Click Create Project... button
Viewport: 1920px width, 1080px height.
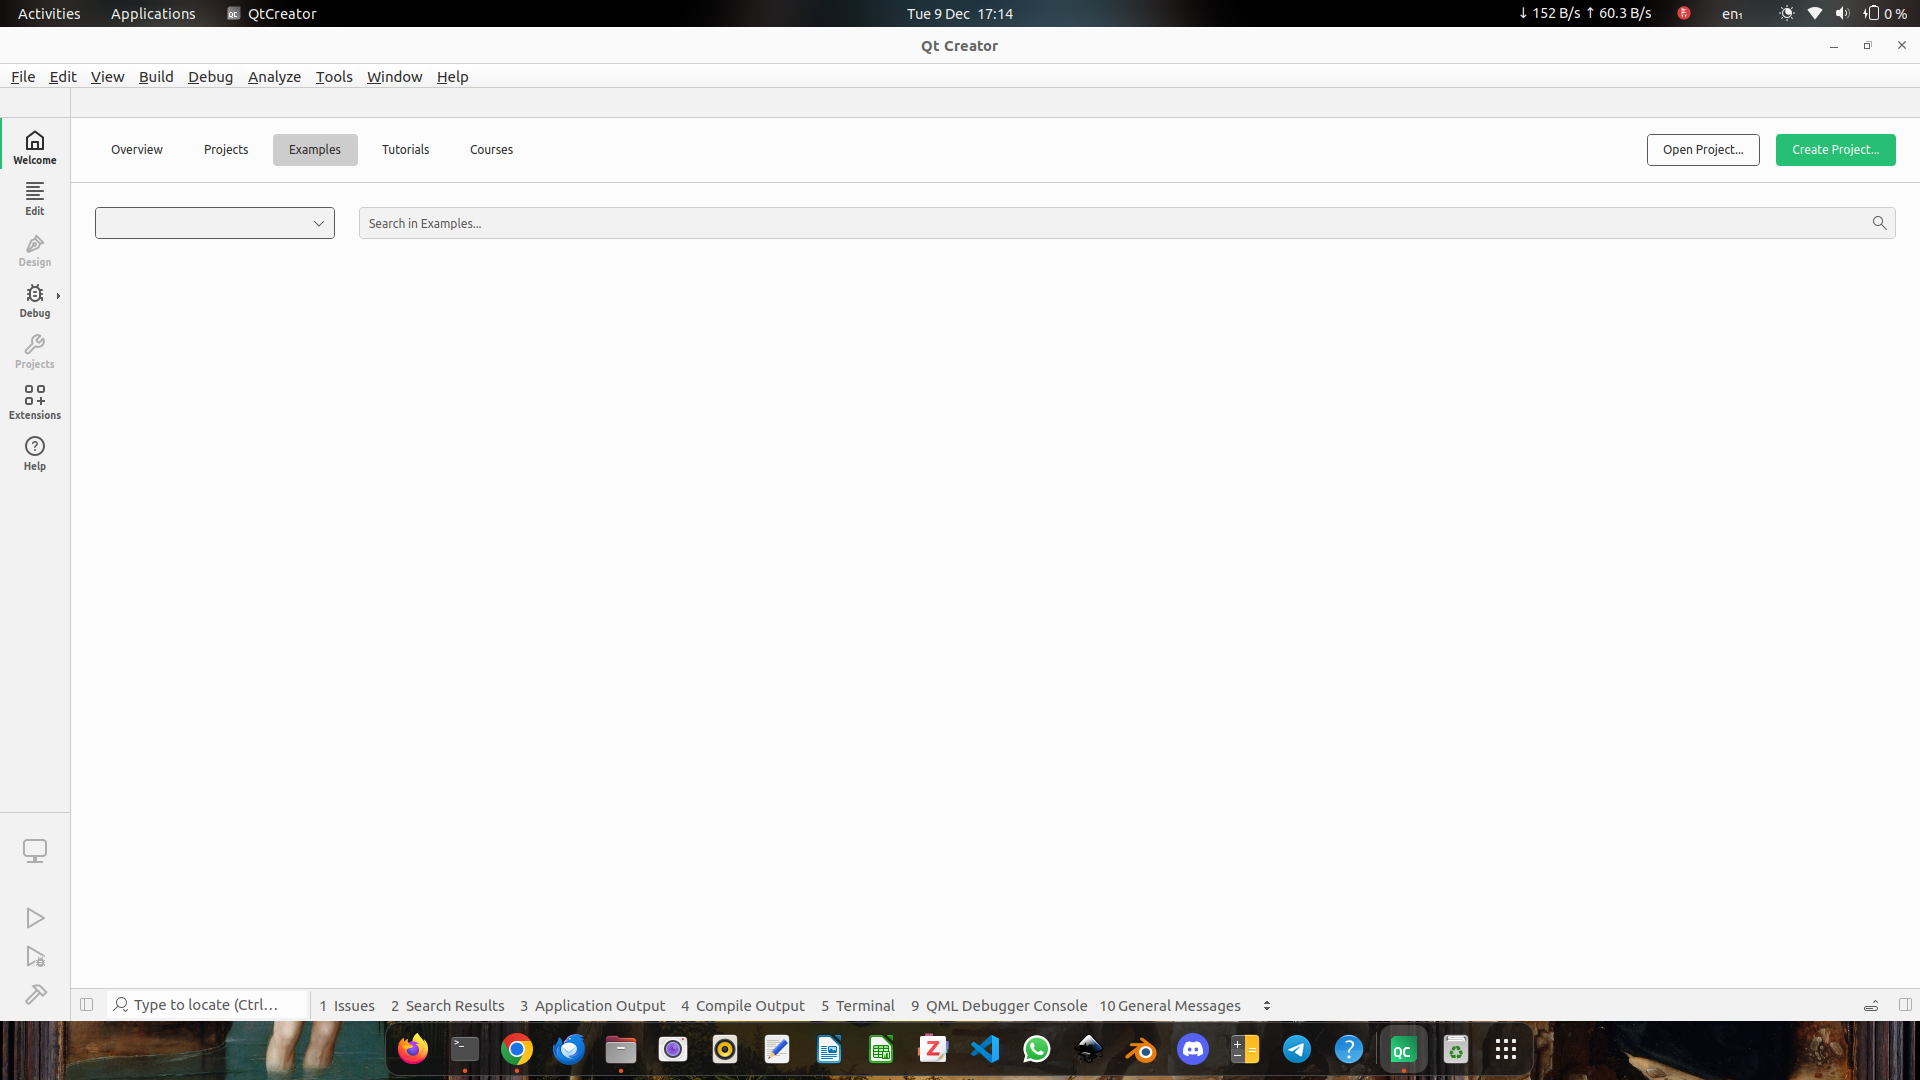coord(1835,150)
